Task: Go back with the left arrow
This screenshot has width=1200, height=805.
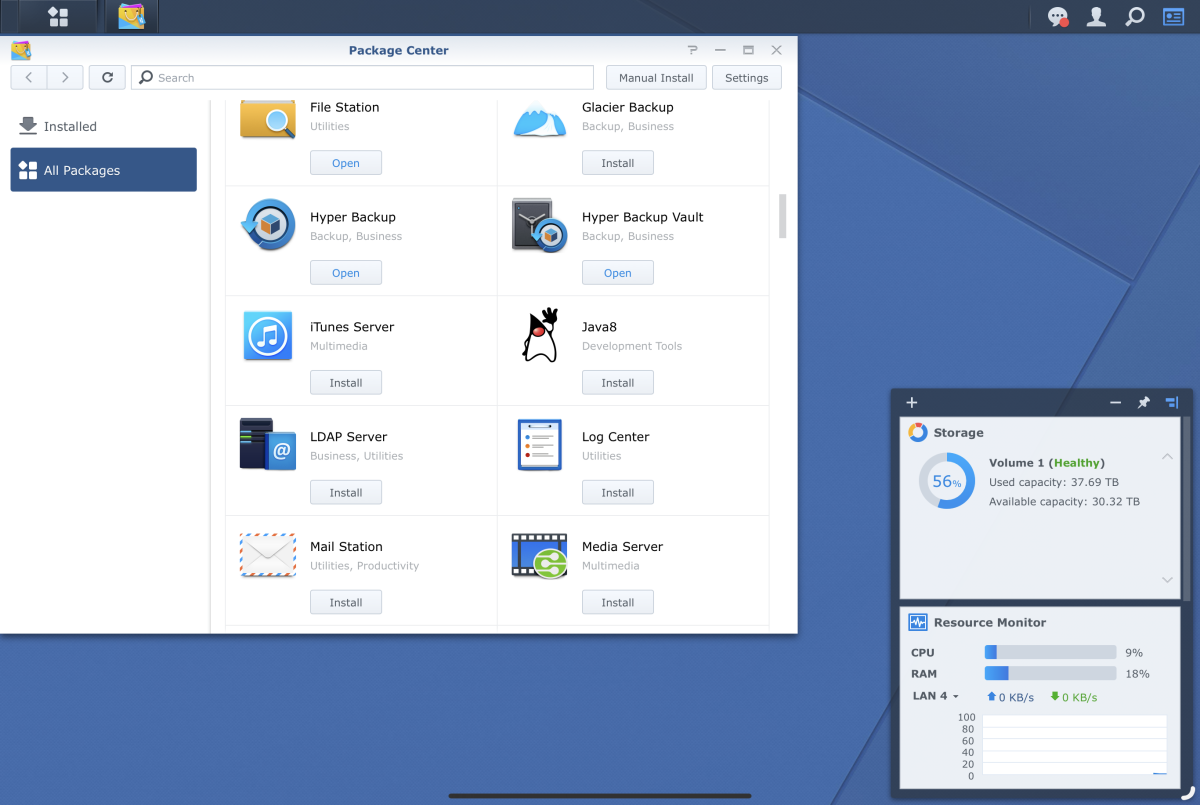Action: pyautogui.click(x=29, y=78)
